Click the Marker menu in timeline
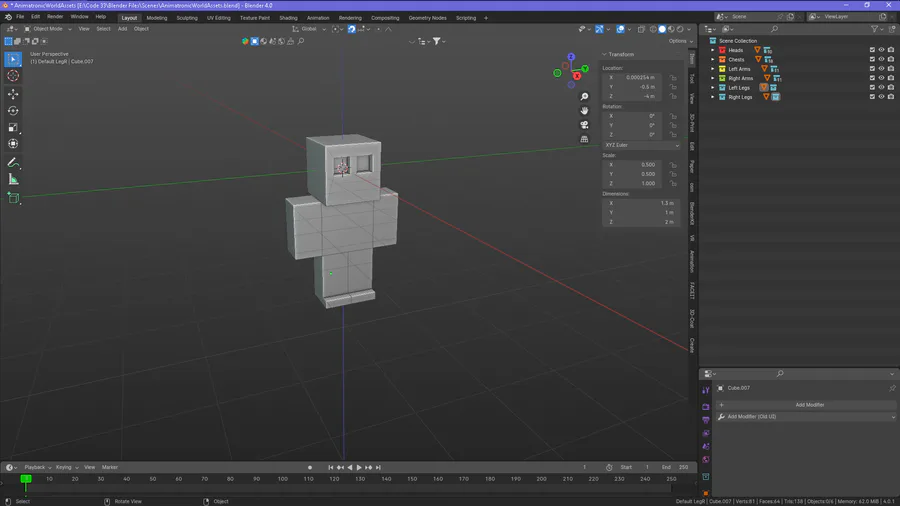The width and height of the screenshot is (900, 506). click(110, 468)
